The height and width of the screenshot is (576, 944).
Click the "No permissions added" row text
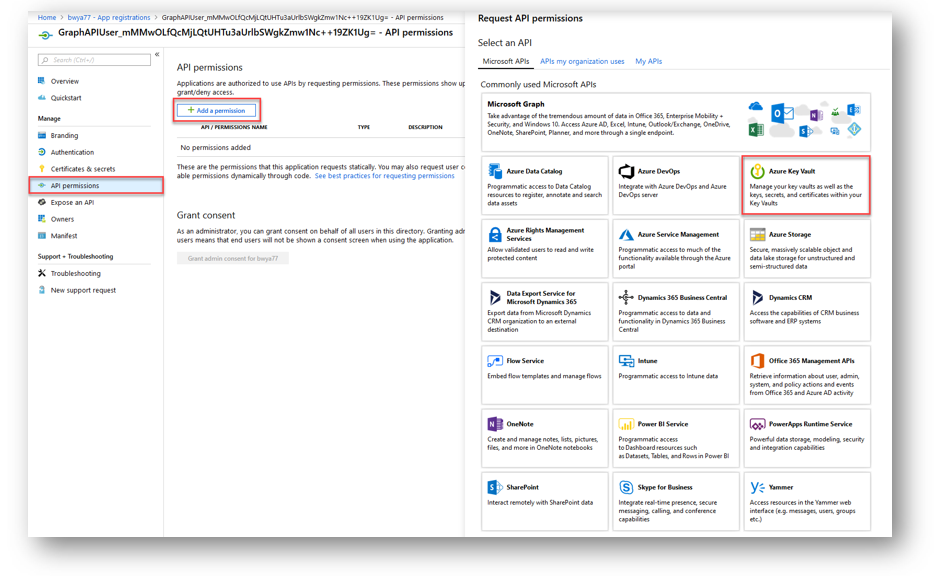click(x=216, y=147)
